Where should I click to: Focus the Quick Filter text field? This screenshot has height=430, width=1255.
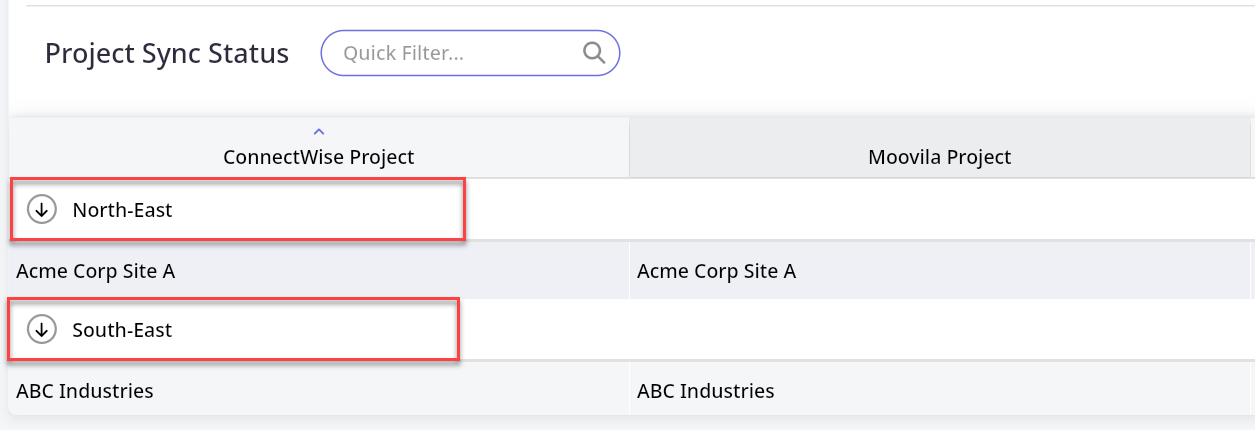pyautogui.click(x=455, y=53)
